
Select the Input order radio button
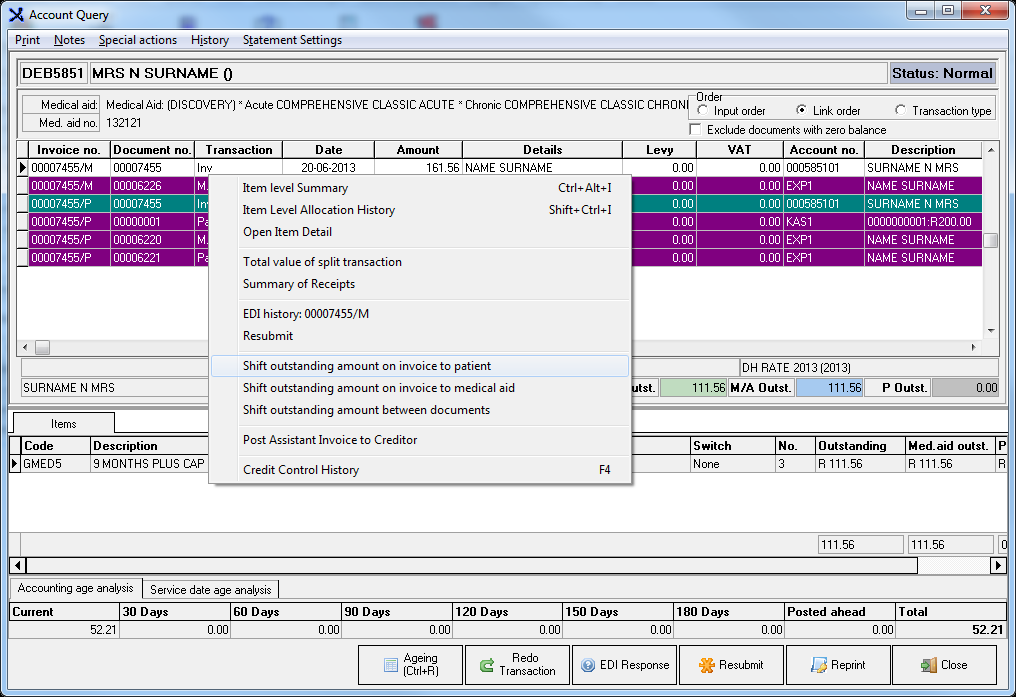[x=703, y=111]
